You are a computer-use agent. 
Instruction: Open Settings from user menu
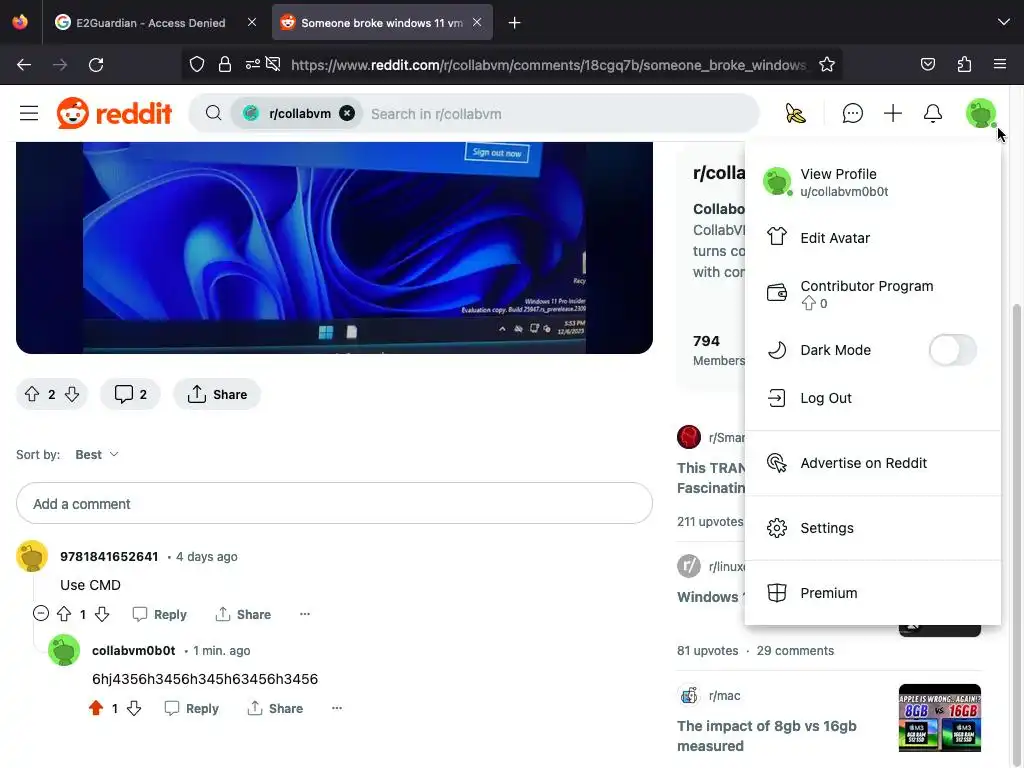point(872,528)
